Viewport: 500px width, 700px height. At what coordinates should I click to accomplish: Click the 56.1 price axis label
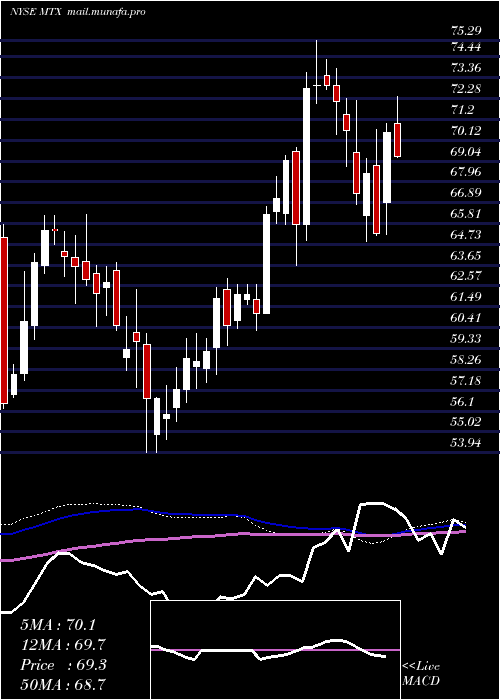[x=462, y=402]
